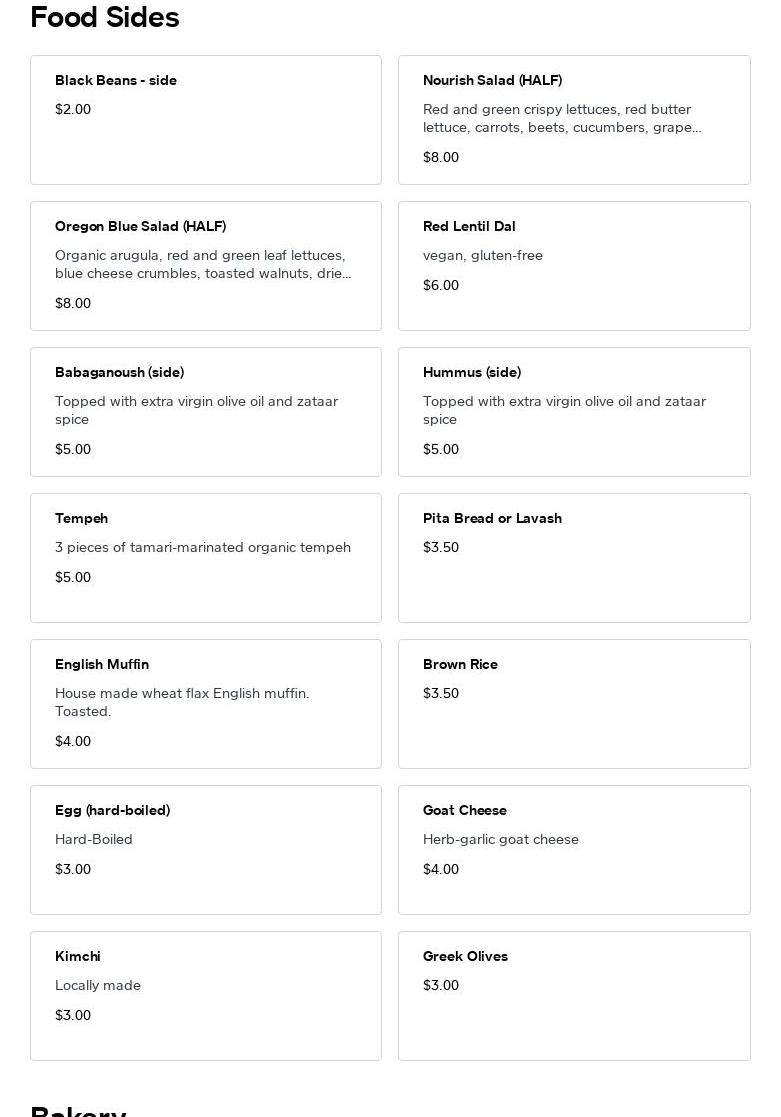Click the Food Sides section heading
781x1117 pixels.
pos(105,17)
